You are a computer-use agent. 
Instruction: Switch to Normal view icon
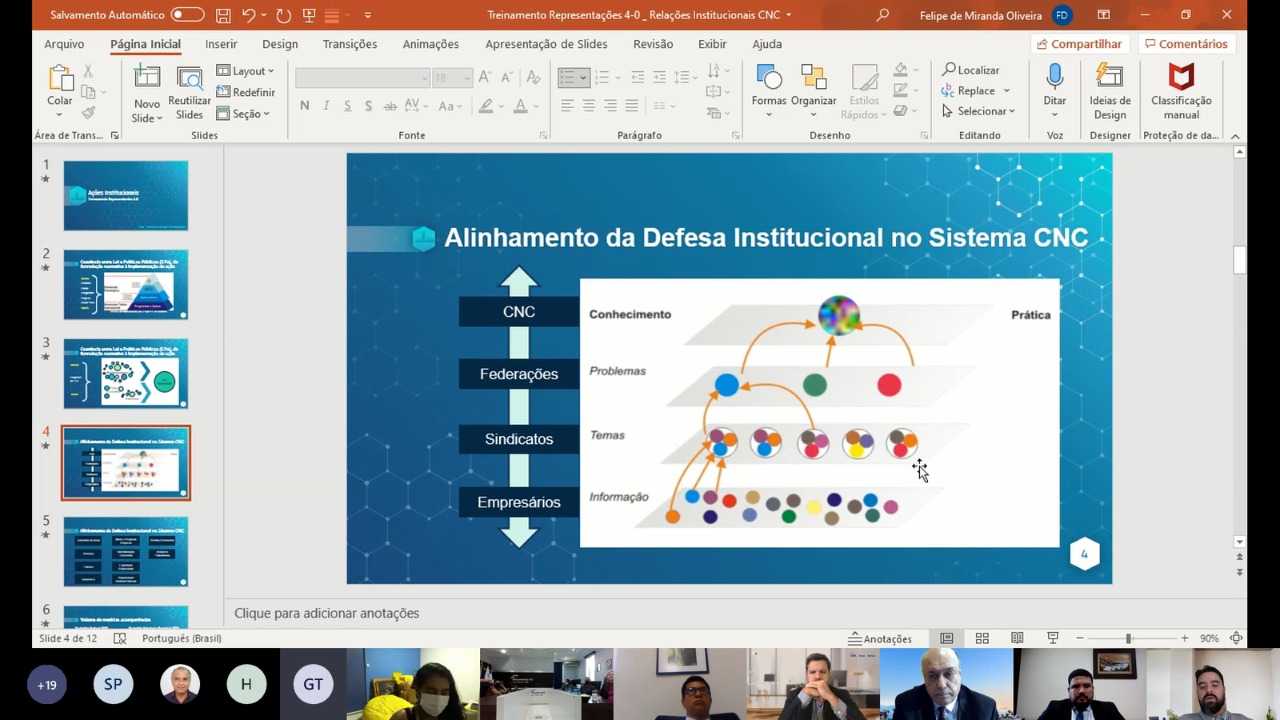click(x=946, y=638)
